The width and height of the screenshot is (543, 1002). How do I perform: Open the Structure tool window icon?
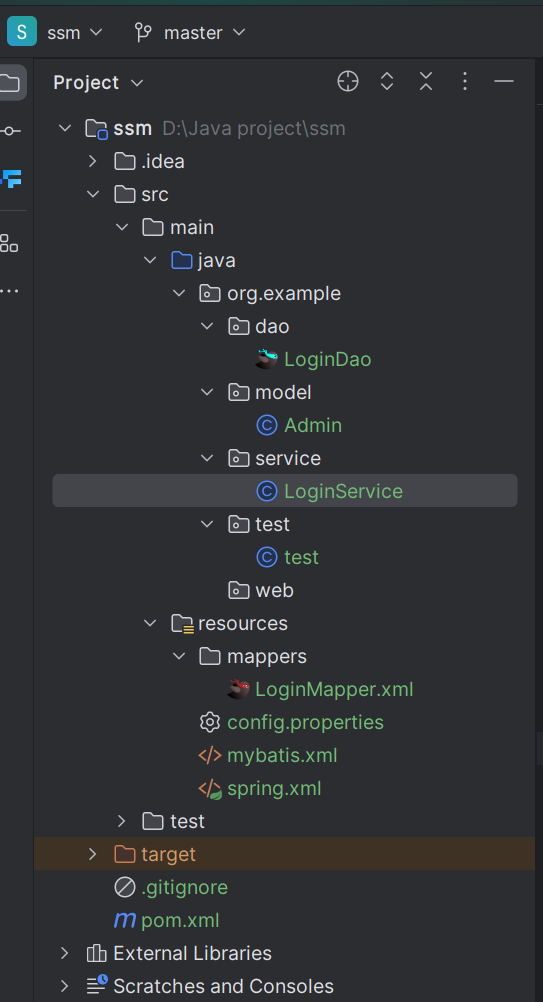(x=10, y=243)
